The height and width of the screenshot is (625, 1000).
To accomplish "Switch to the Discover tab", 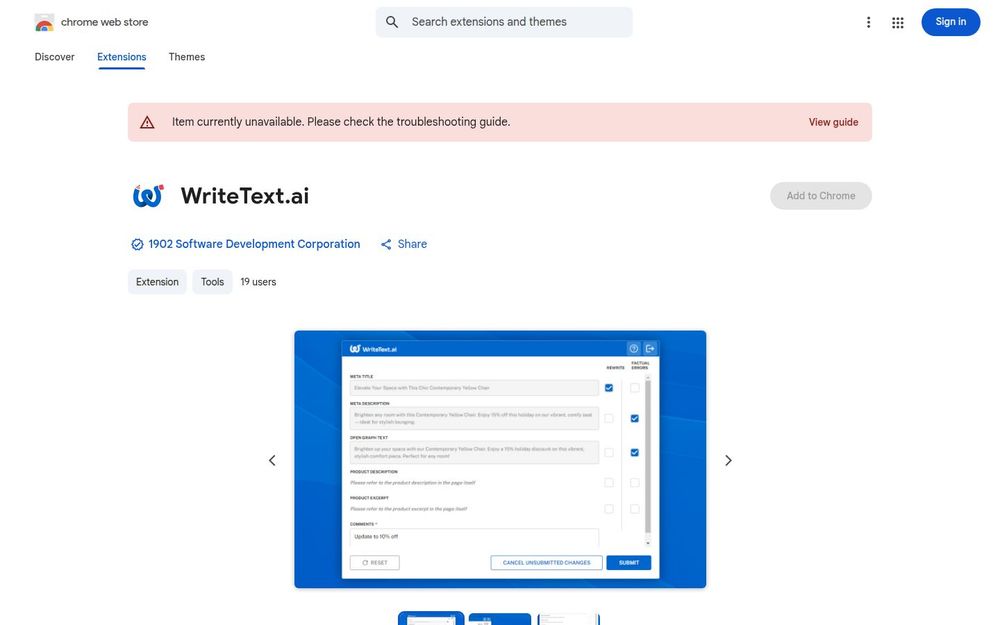I will point(54,57).
